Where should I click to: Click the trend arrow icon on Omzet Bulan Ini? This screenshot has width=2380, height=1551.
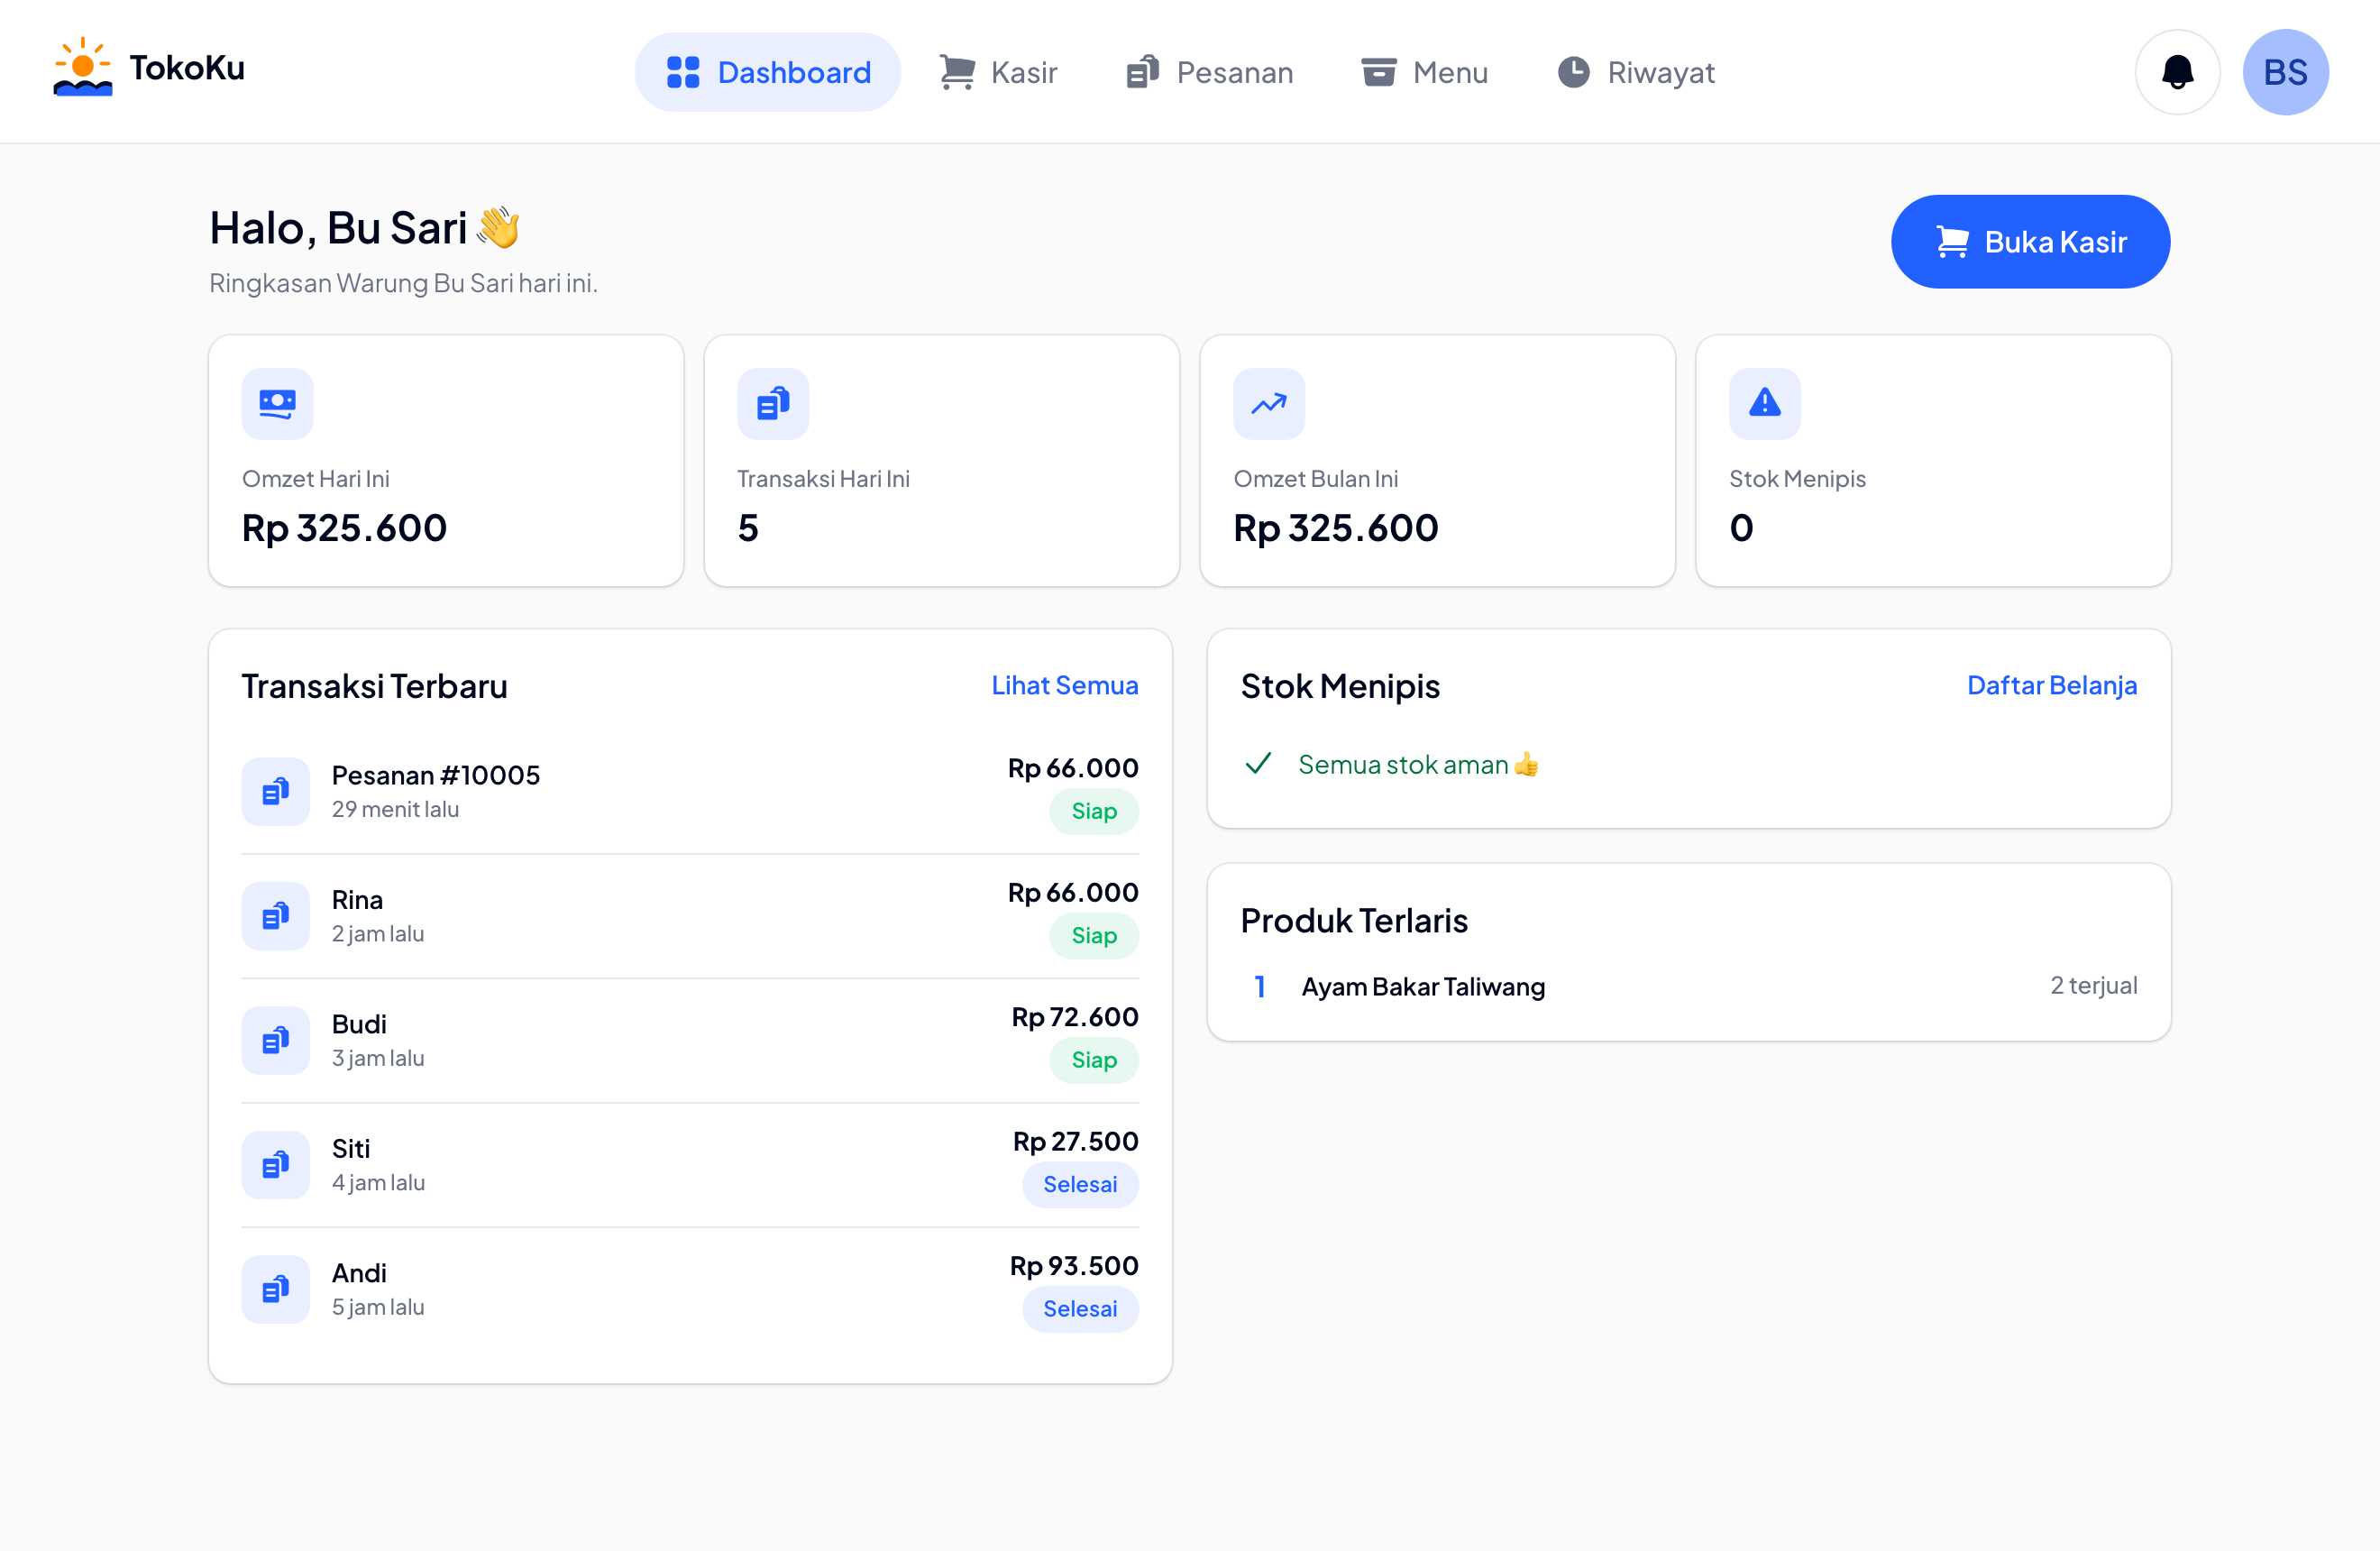click(1269, 404)
